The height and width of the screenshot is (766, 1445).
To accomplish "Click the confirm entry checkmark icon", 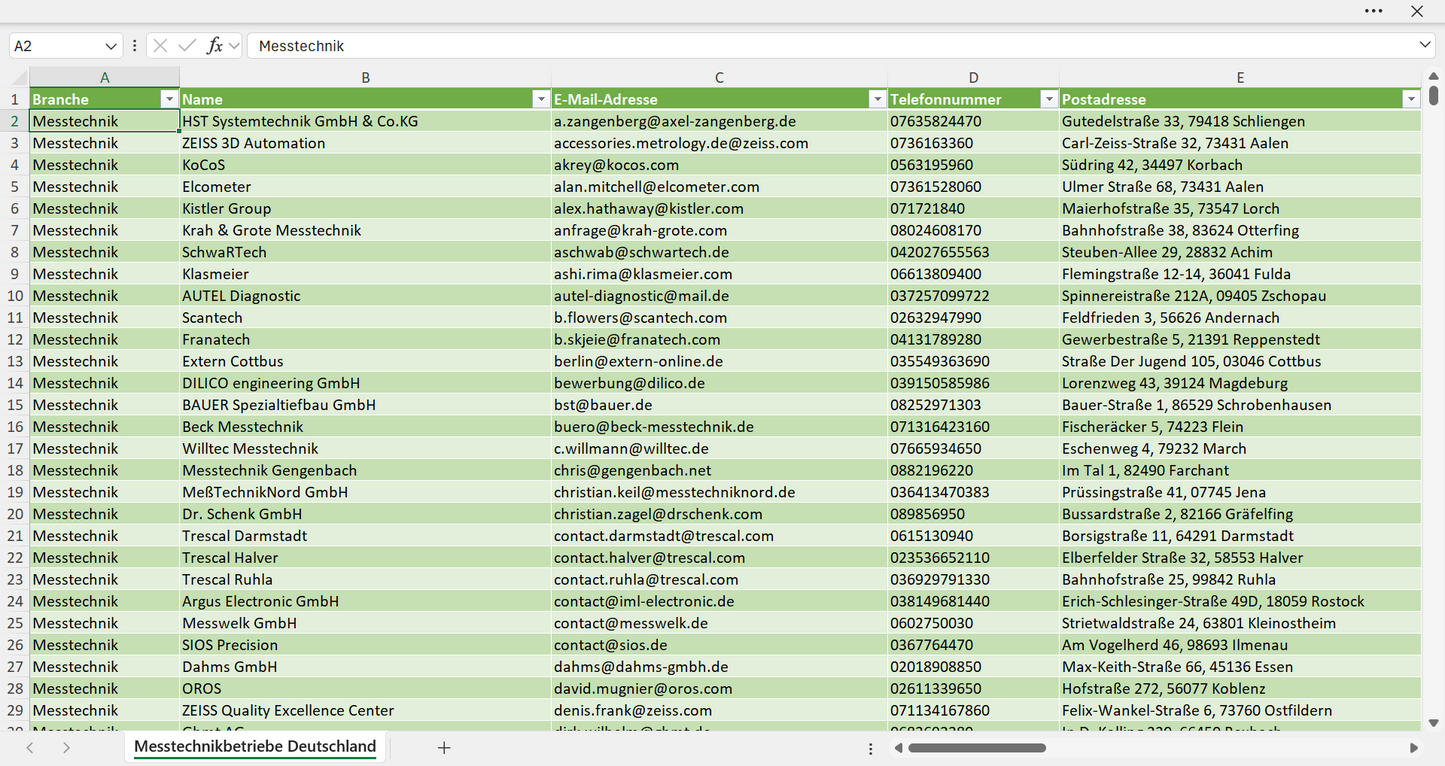I will click(x=187, y=46).
